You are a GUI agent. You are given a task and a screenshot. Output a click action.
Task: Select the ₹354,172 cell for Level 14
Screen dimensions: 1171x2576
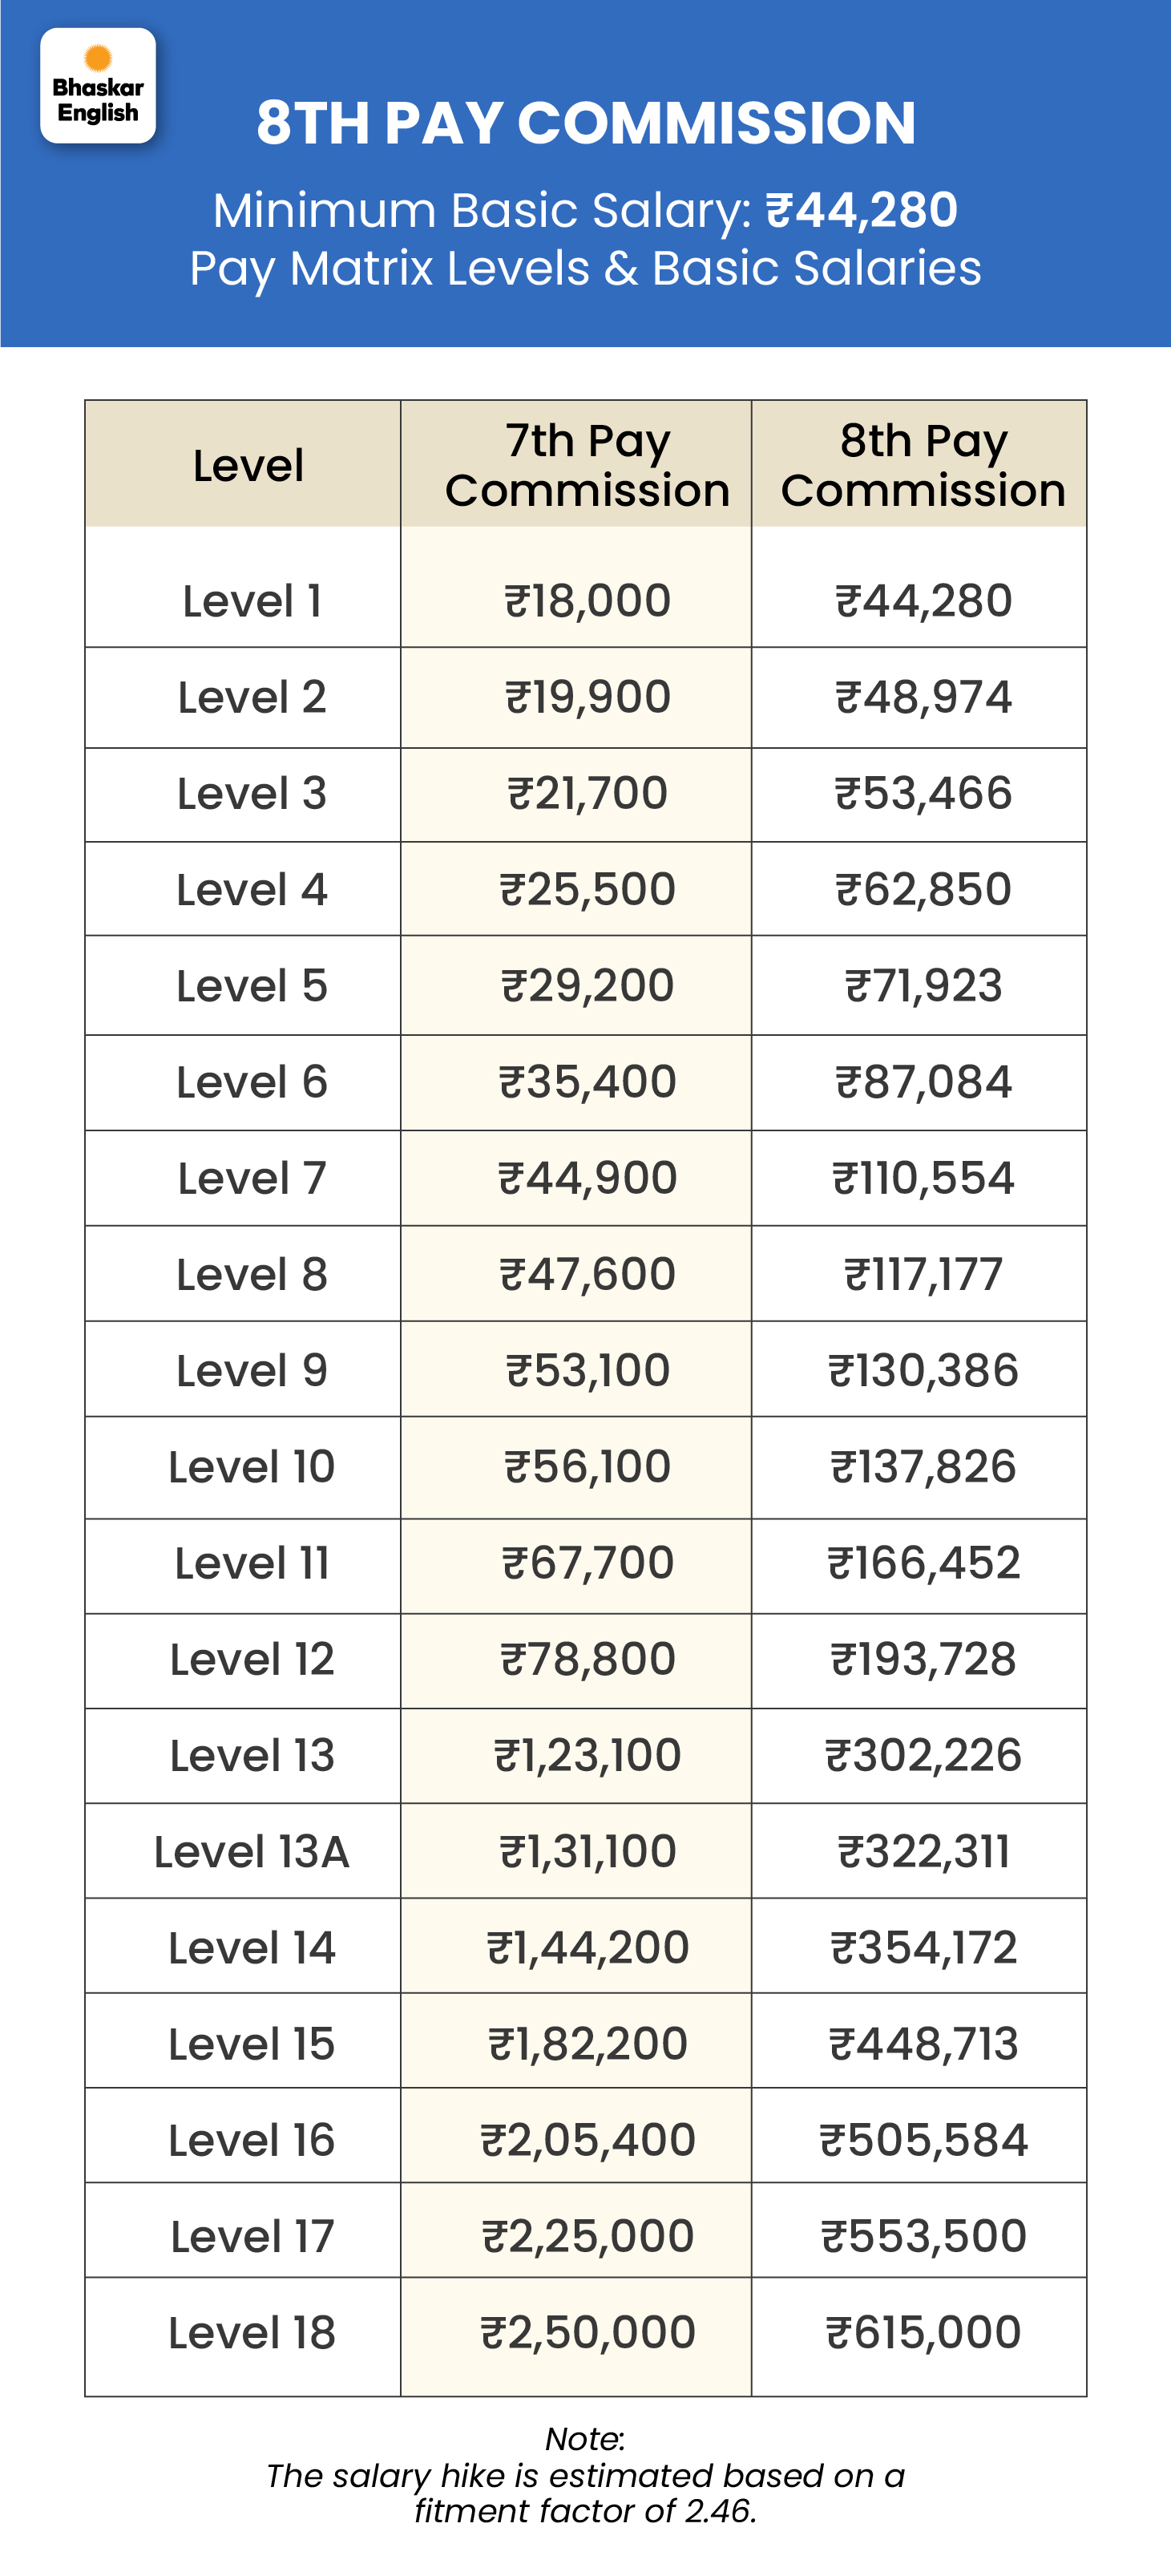pyautogui.click(x=923, y=1948)
